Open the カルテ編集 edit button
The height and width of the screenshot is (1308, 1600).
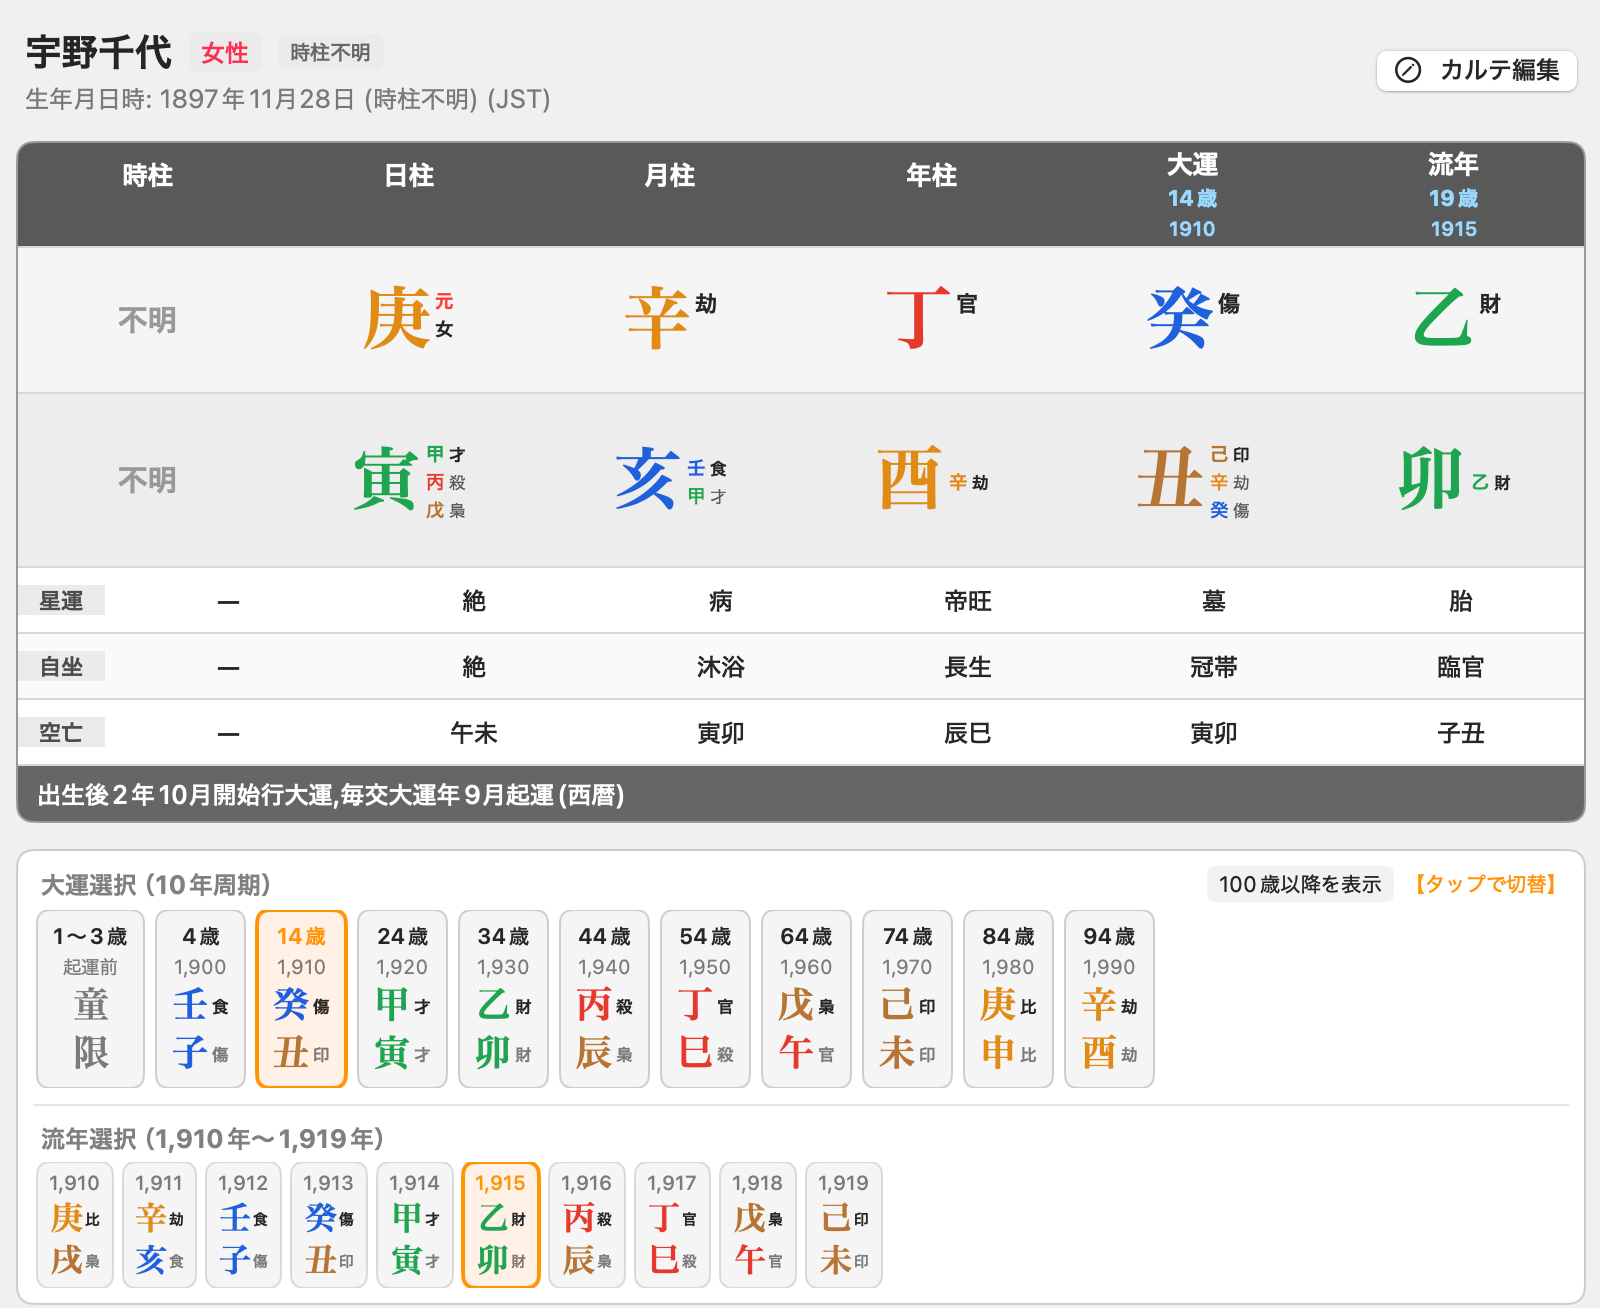tap(1476, 70)
